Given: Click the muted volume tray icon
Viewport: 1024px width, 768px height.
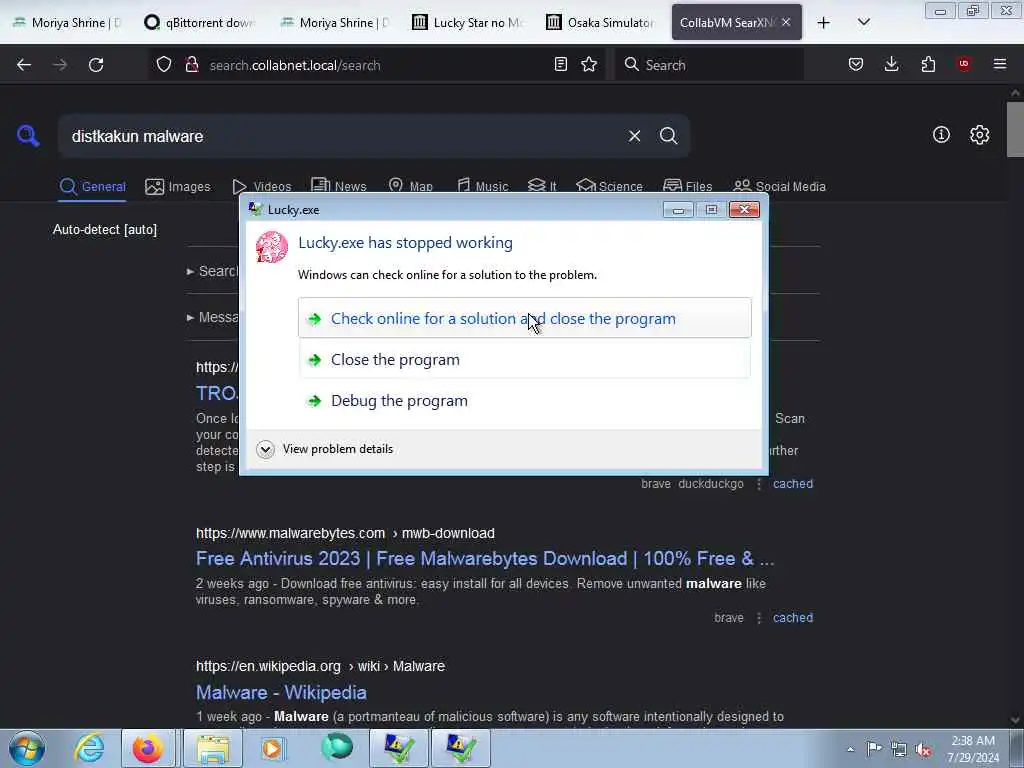Looking at the screenshot, I should pos(923,750).
